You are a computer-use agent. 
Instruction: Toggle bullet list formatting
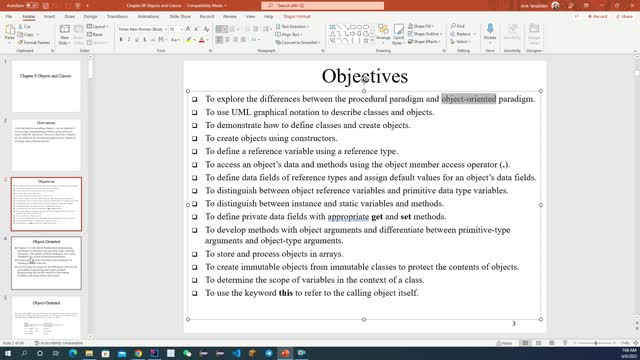point(220,29)
